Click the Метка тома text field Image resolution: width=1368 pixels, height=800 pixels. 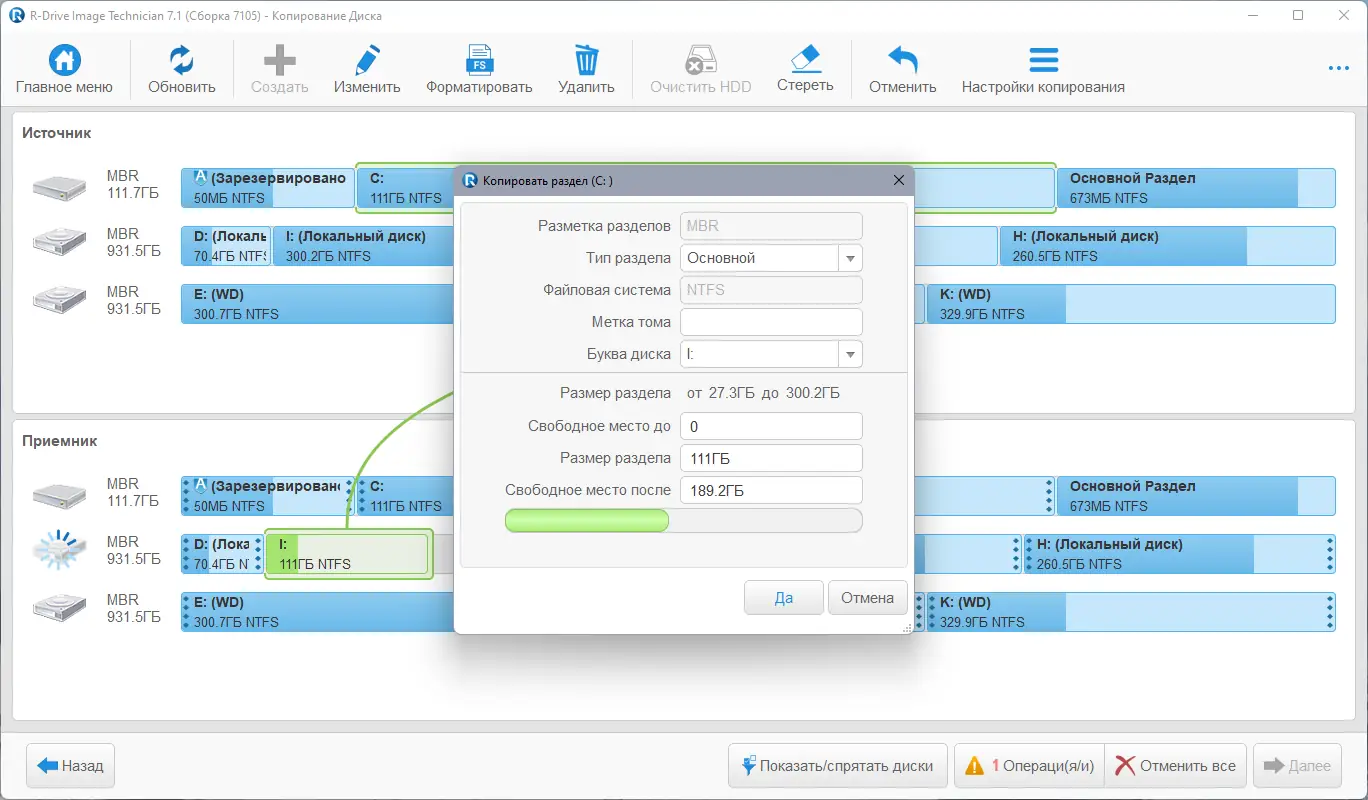click(771, 322)
